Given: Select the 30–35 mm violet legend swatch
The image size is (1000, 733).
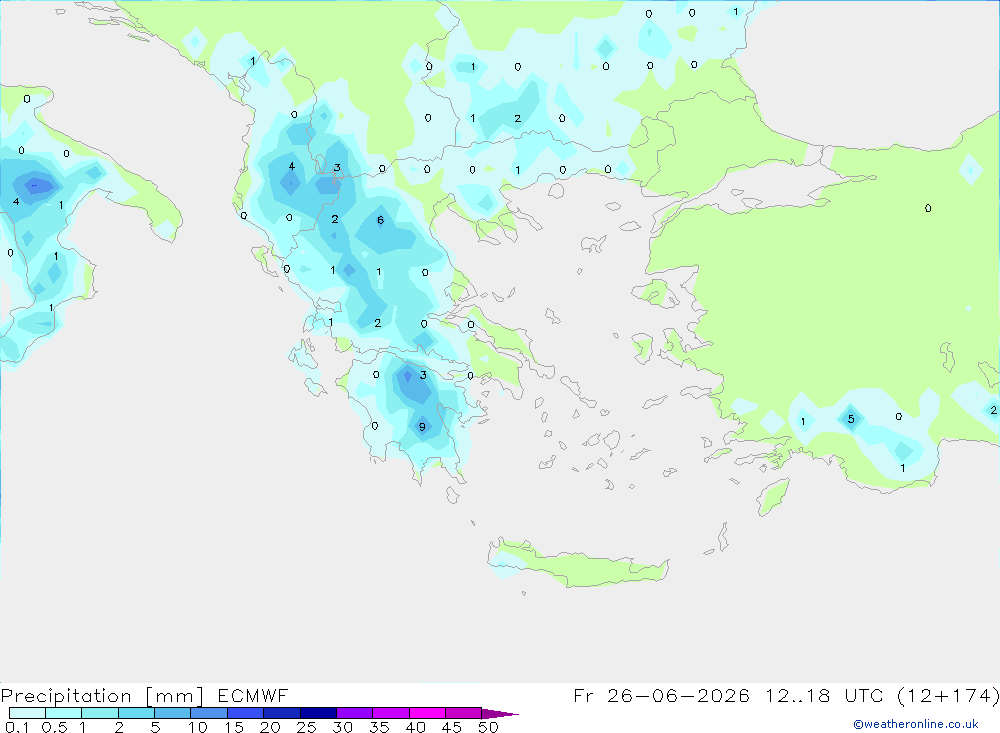Looking at the screenshot, I should 354,713.
